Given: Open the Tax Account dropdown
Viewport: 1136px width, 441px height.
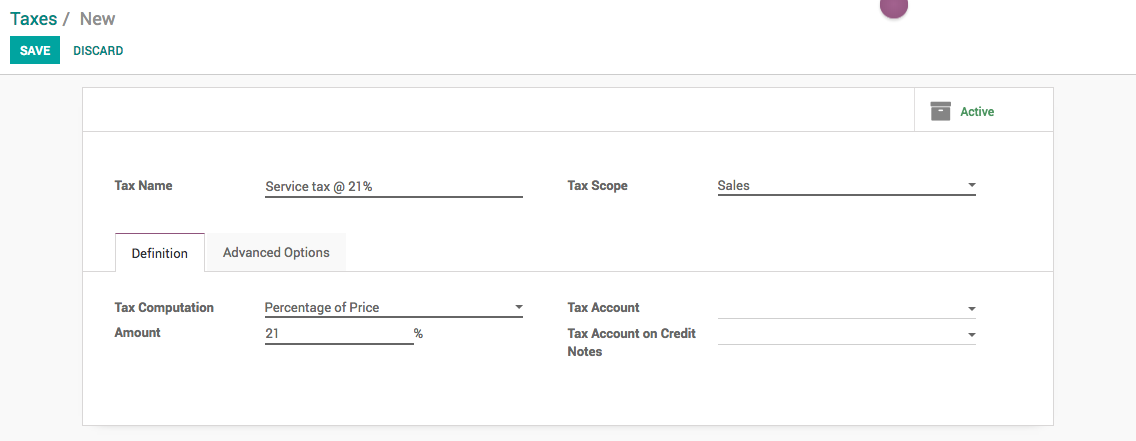Looking at the screenshot, I should click(x=846, y=309).
